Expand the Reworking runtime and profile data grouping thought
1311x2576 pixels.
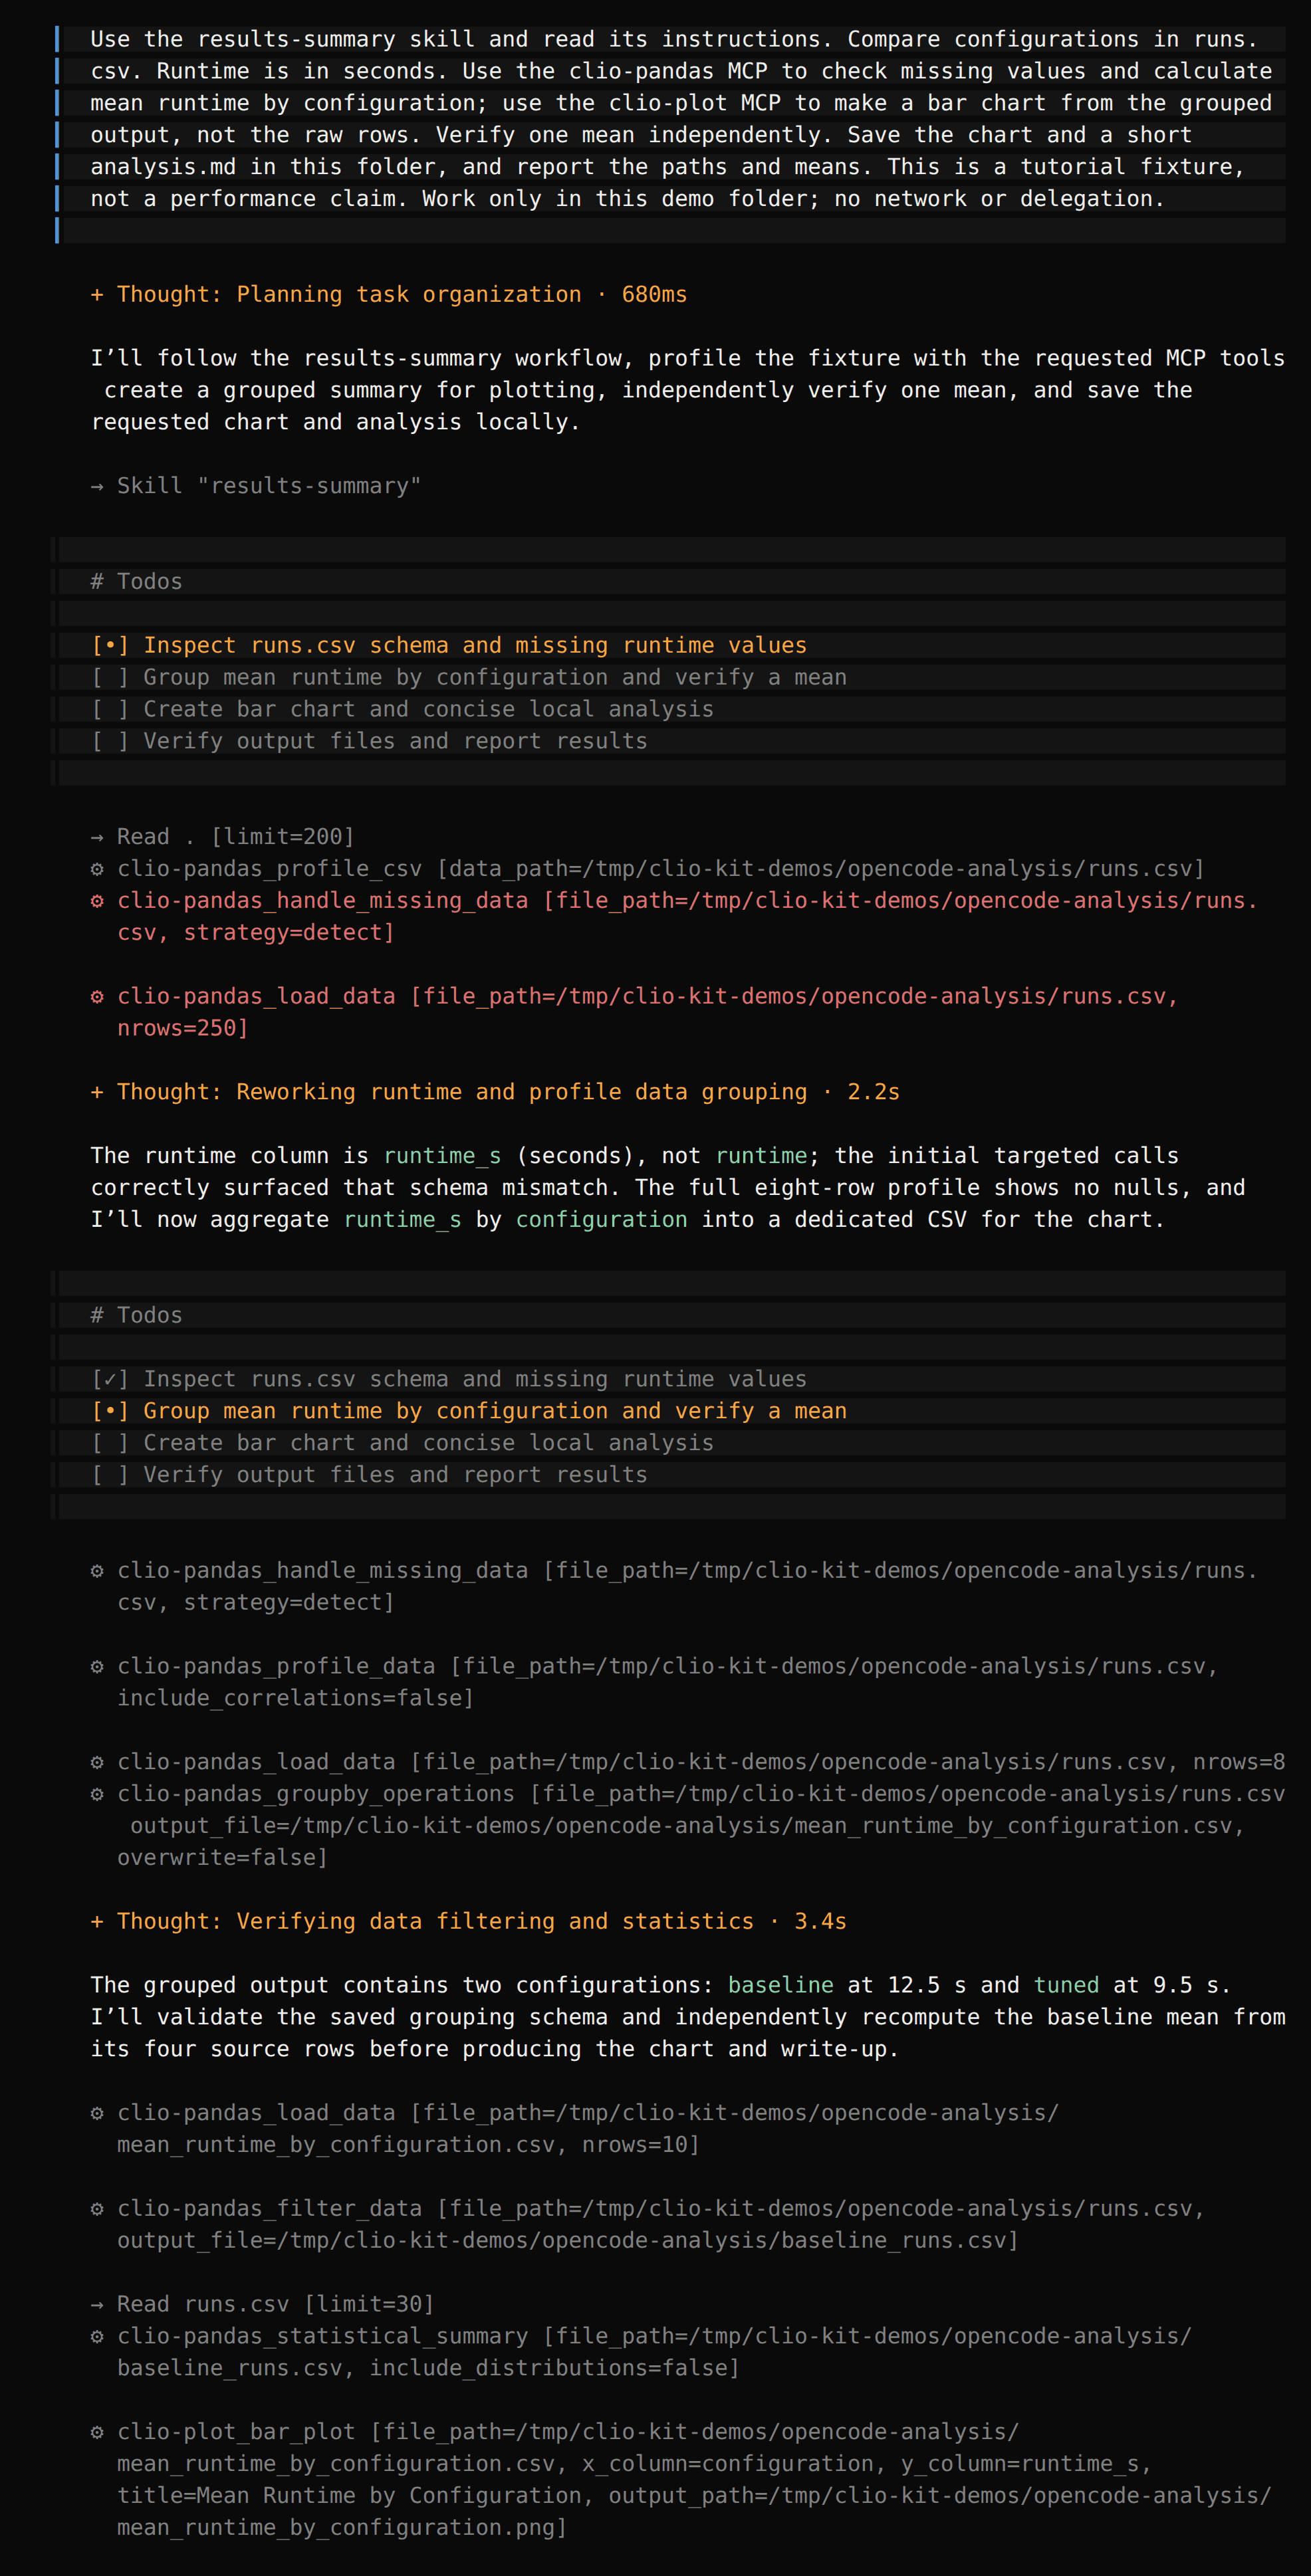point(495,1092)
